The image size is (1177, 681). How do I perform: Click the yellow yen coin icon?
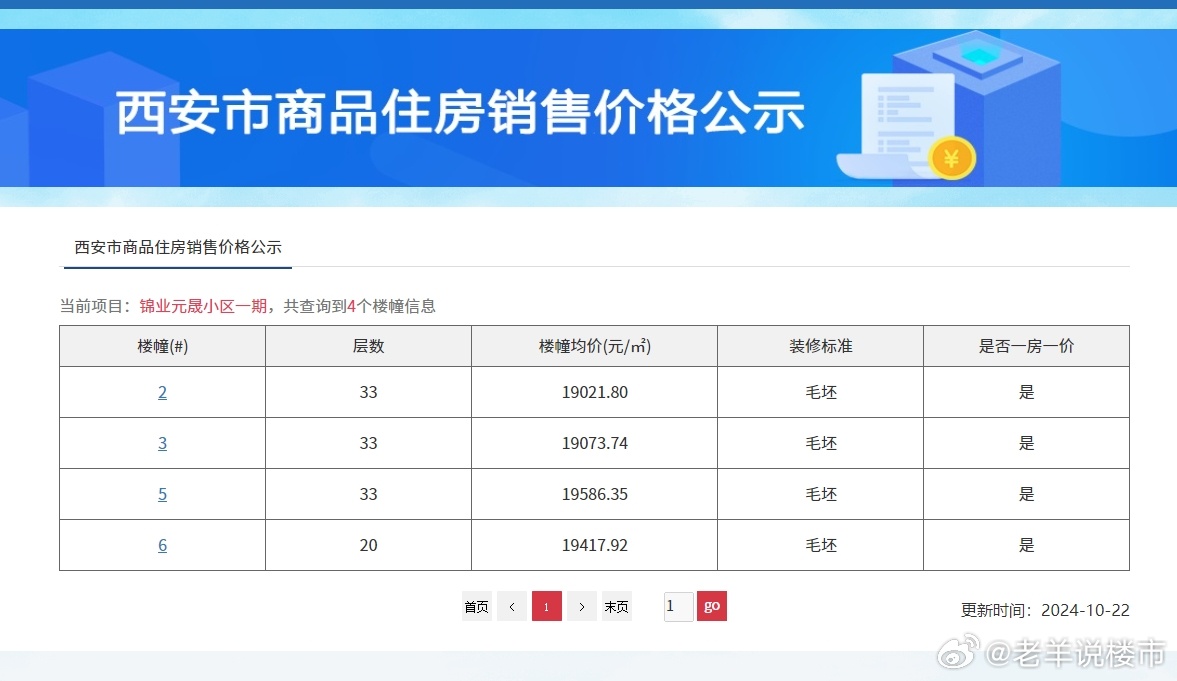[951, 158]
